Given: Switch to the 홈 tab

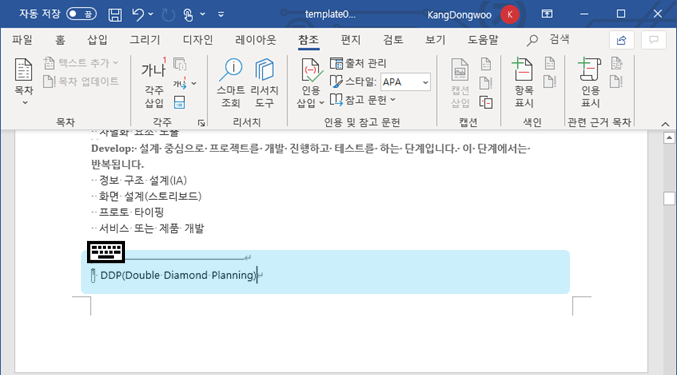Looking at the screenshot, I should [60, 40].
